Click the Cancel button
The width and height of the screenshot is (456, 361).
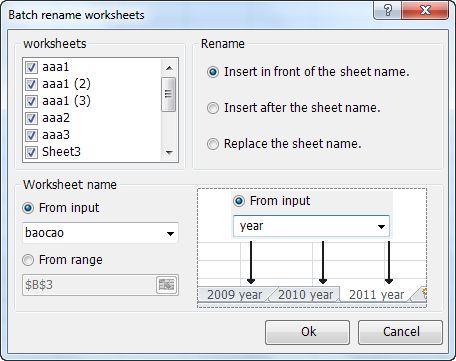coord(400,332)
